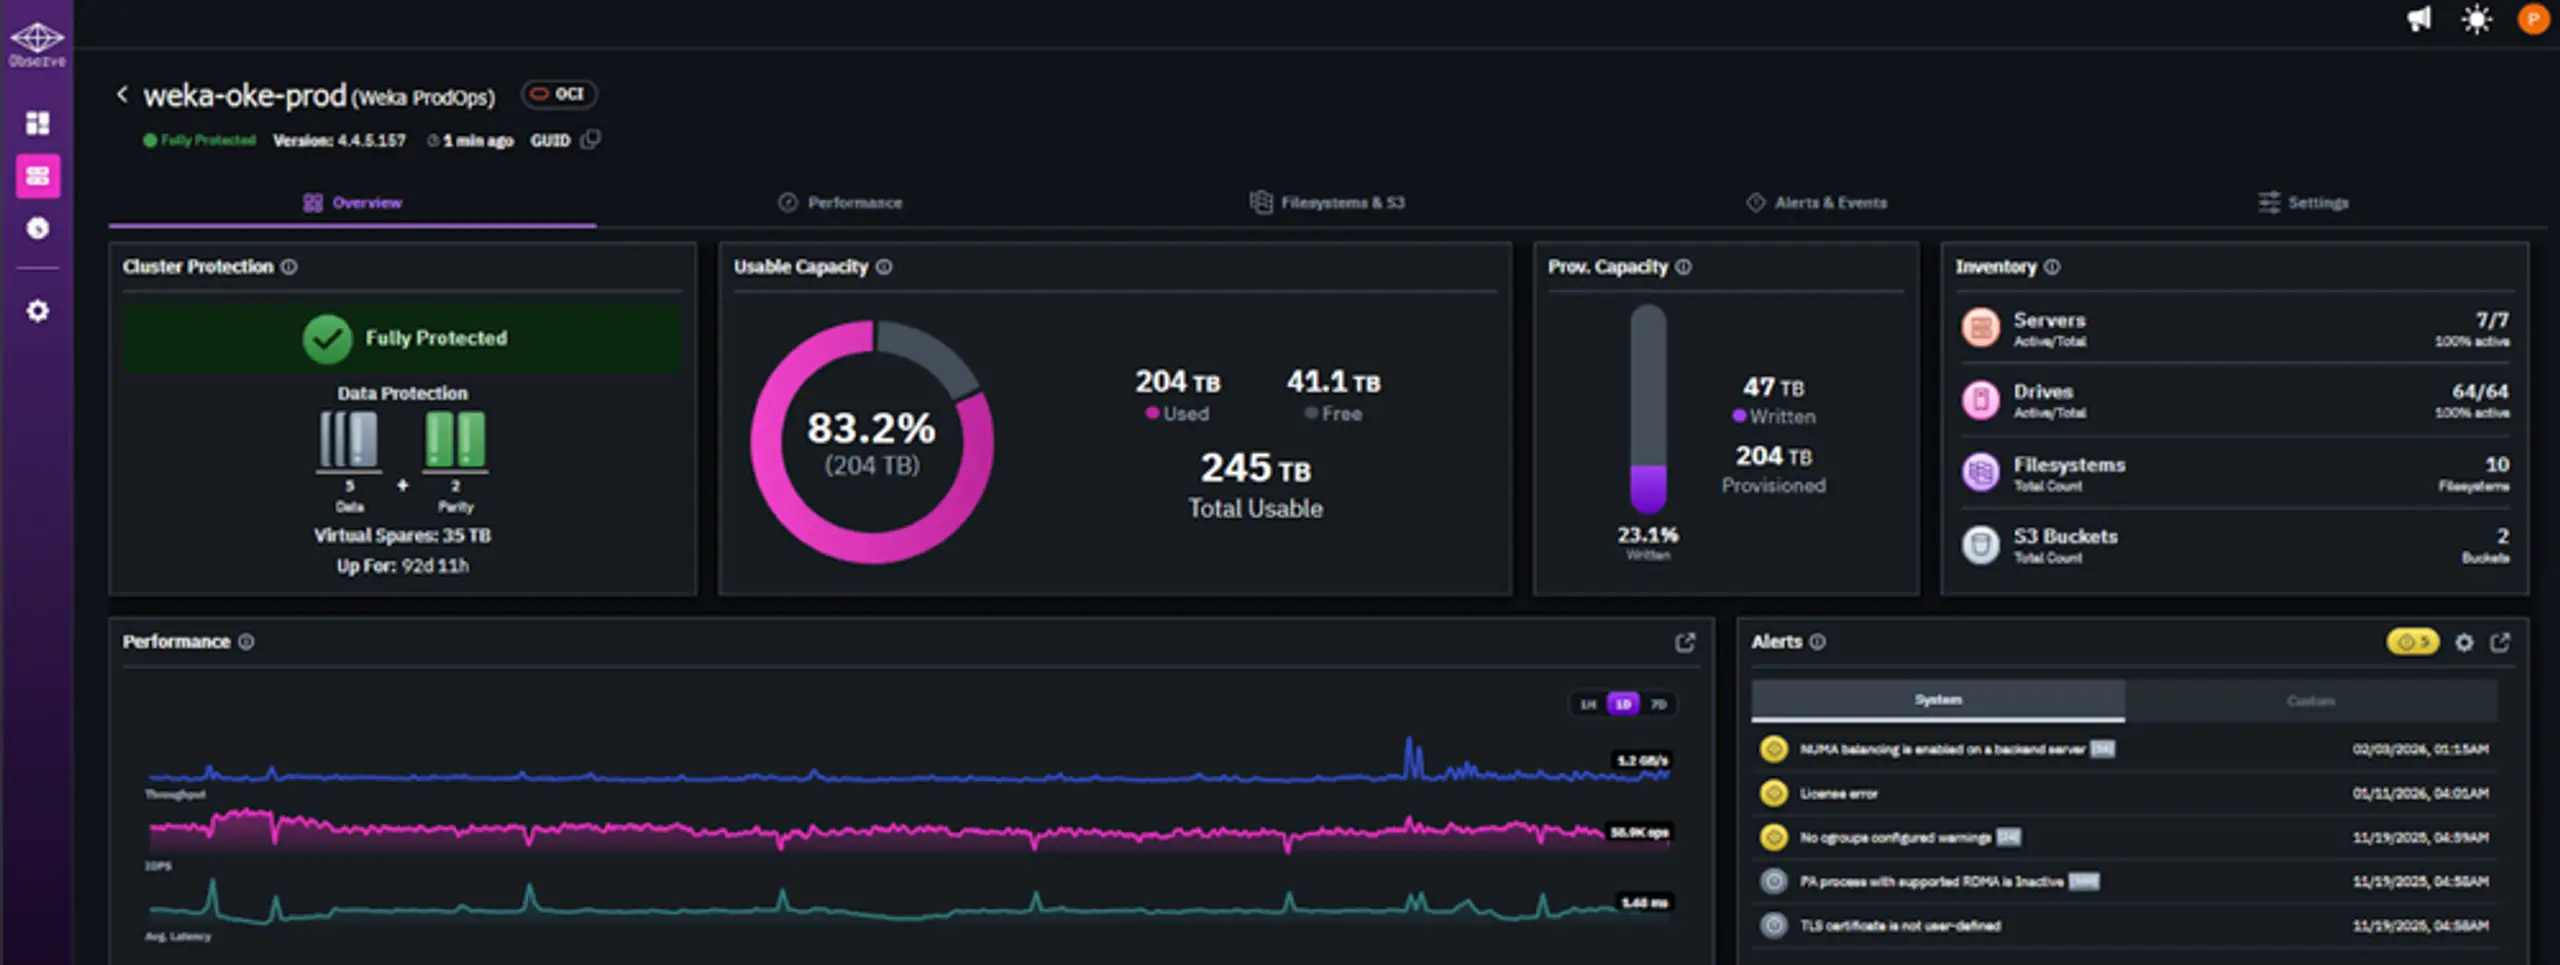Toggle light/dark theme with the sun icon

(2476, 19)
